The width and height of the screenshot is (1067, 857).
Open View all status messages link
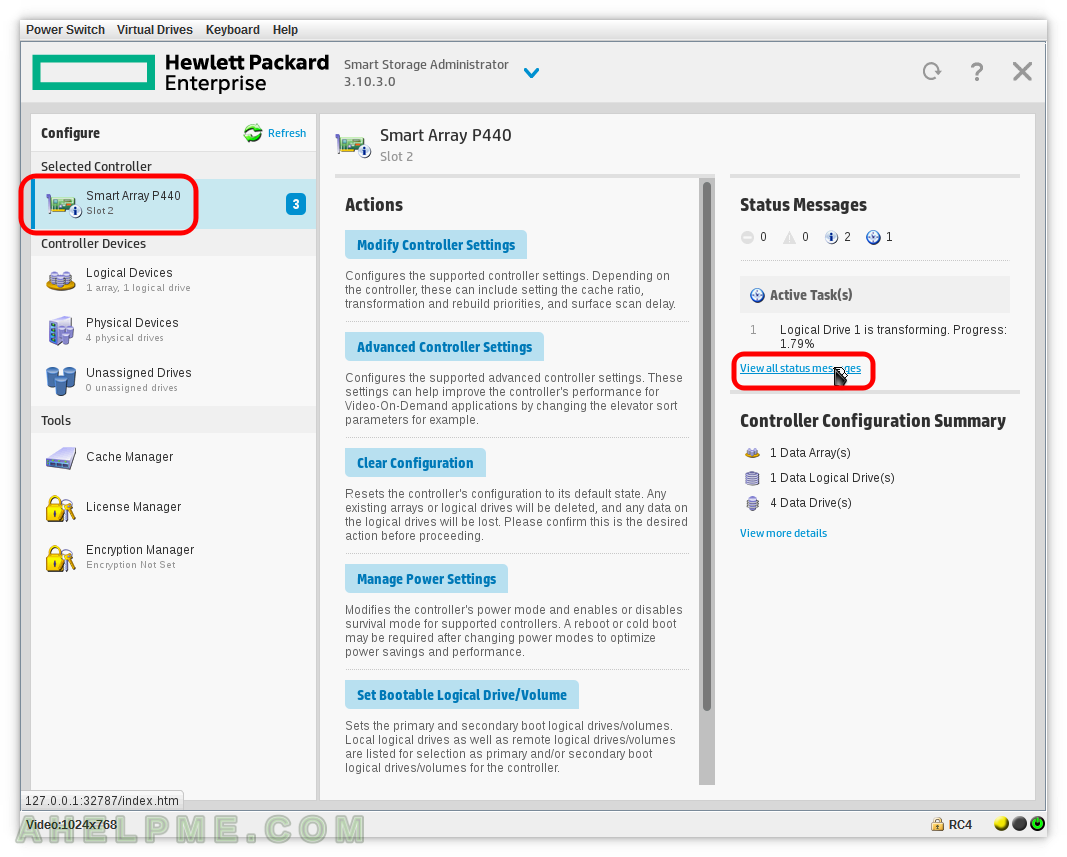point(800,368)
